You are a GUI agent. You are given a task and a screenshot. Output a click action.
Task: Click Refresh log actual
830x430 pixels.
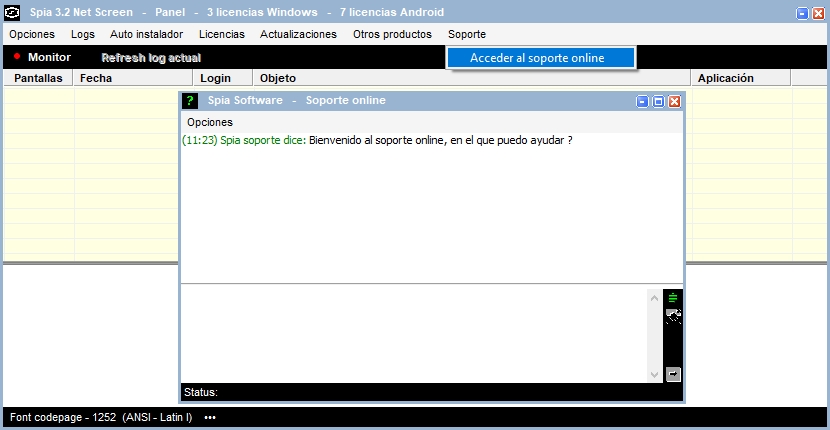151,58
